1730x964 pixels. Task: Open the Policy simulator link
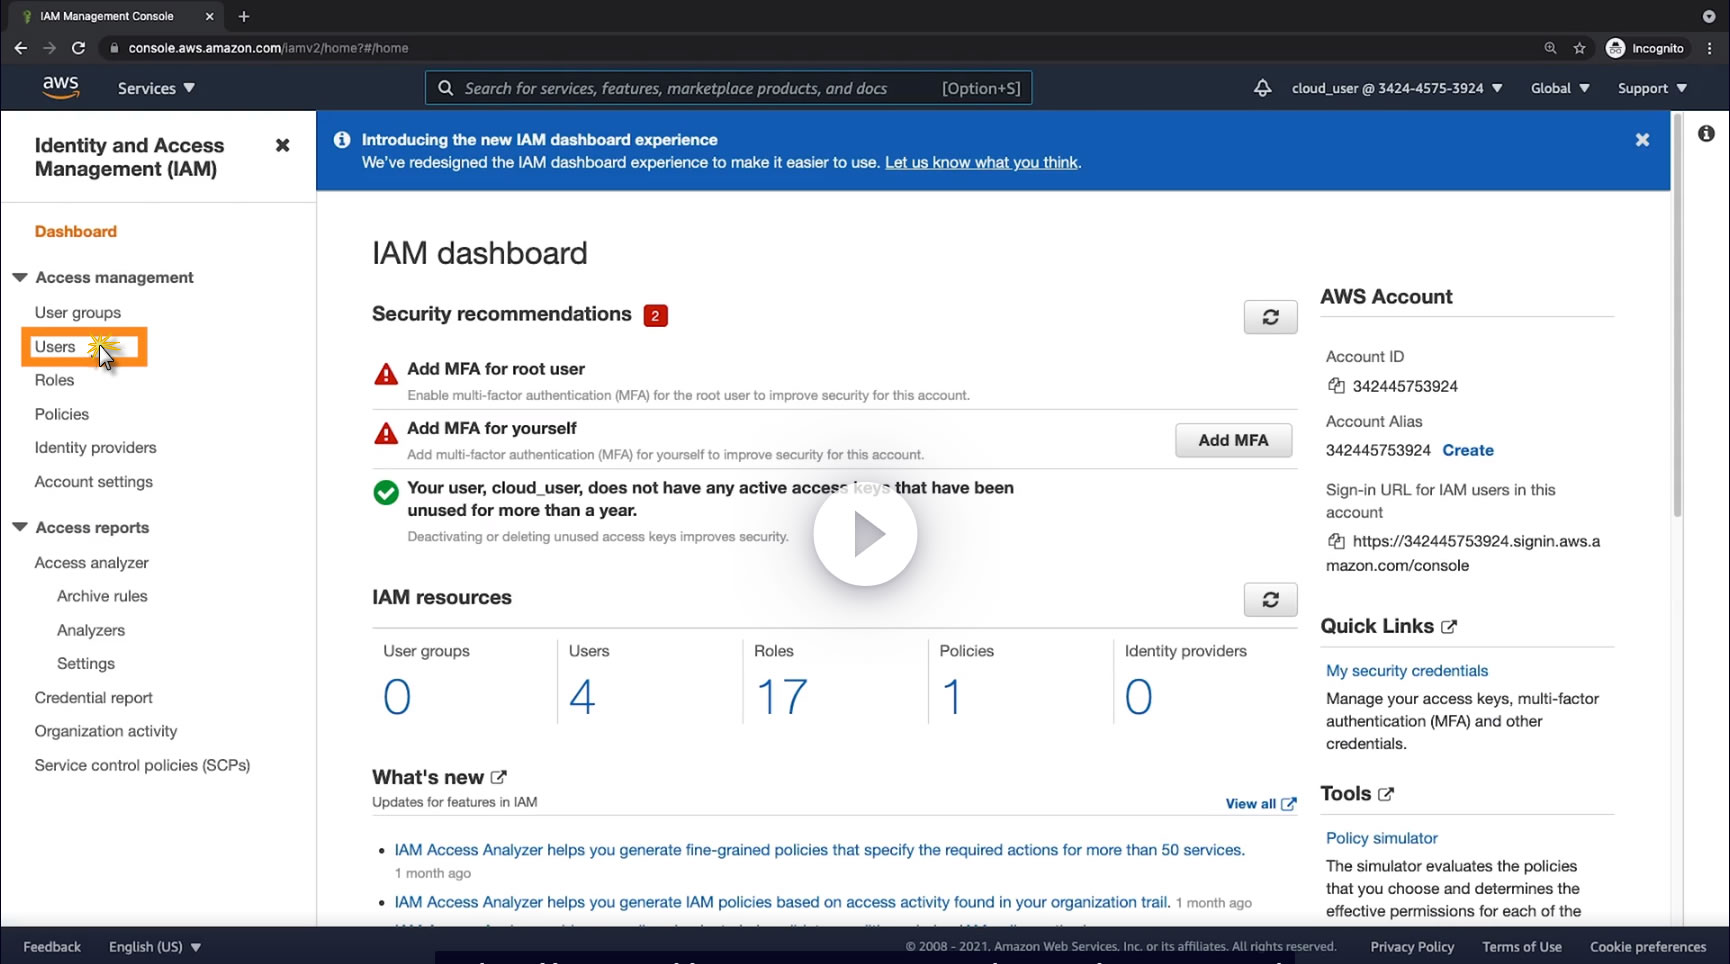pyautogui.click(x=1382, y=838)
